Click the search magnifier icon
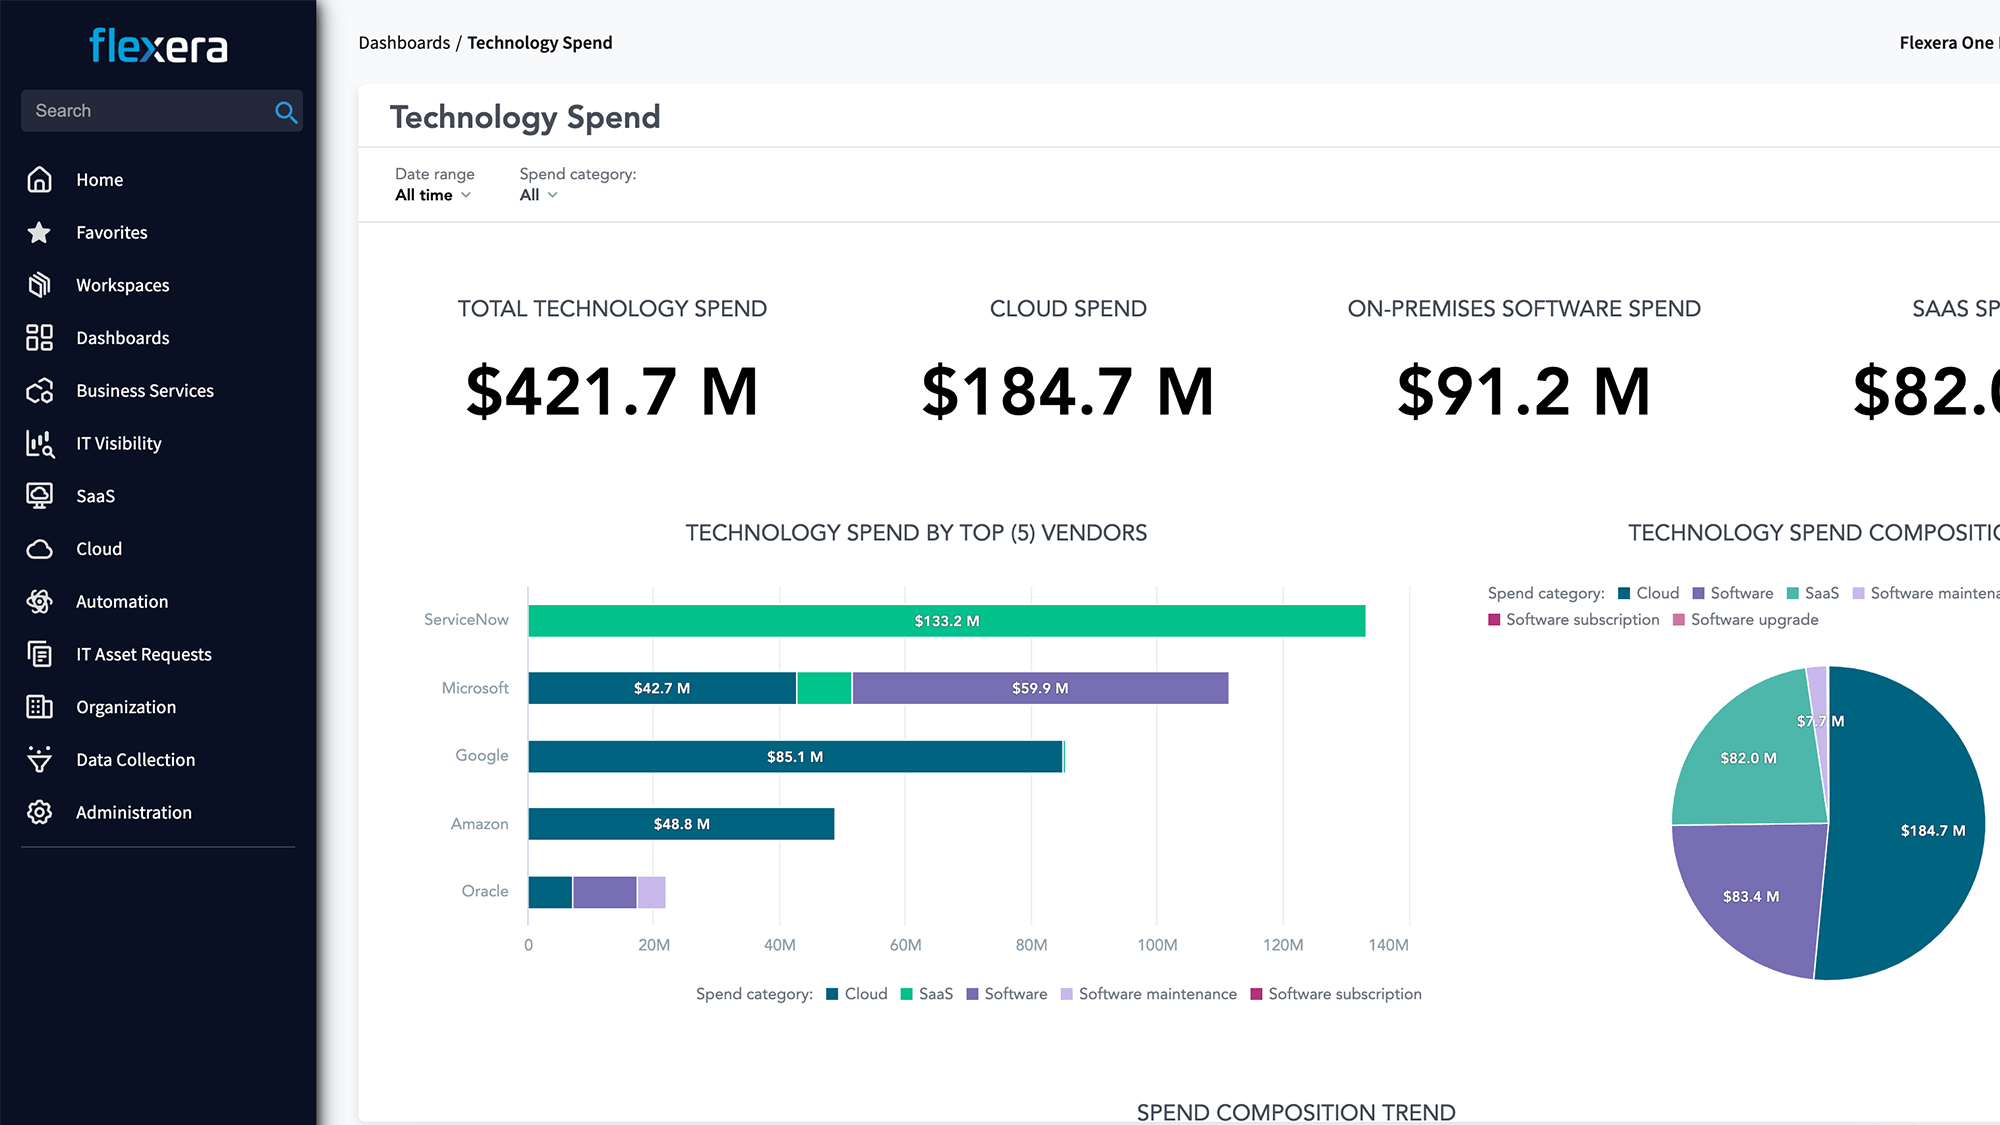This screenshot has width=2000, height=1125. tap(286, 112)
